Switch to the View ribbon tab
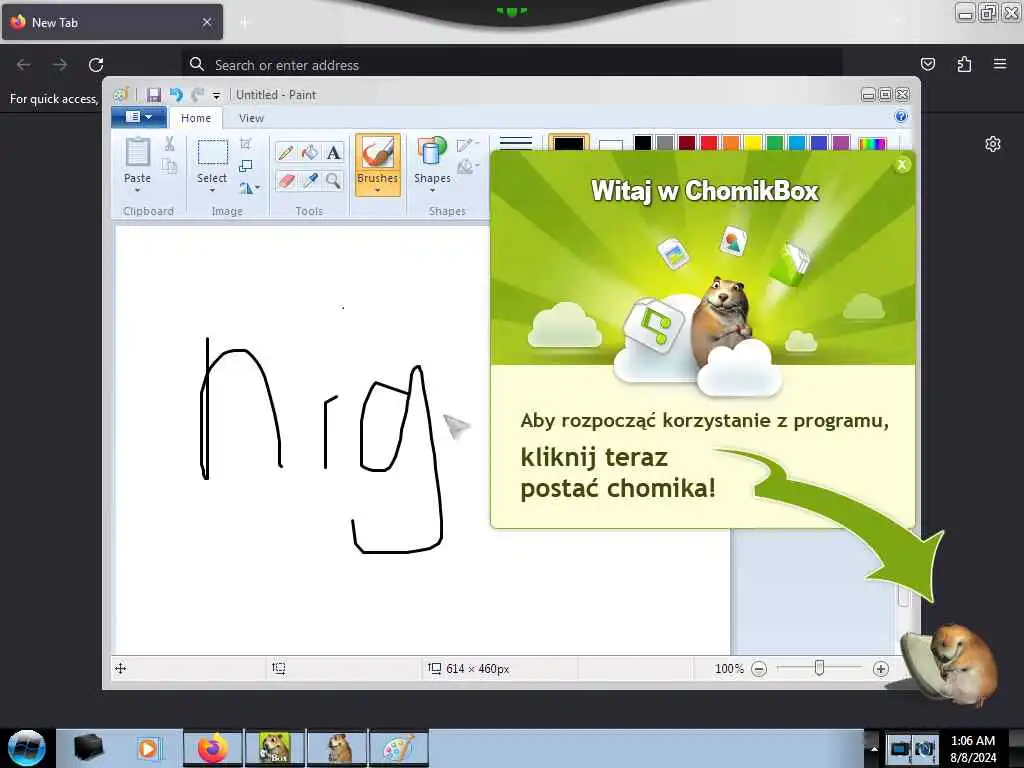 pos(251,118)
